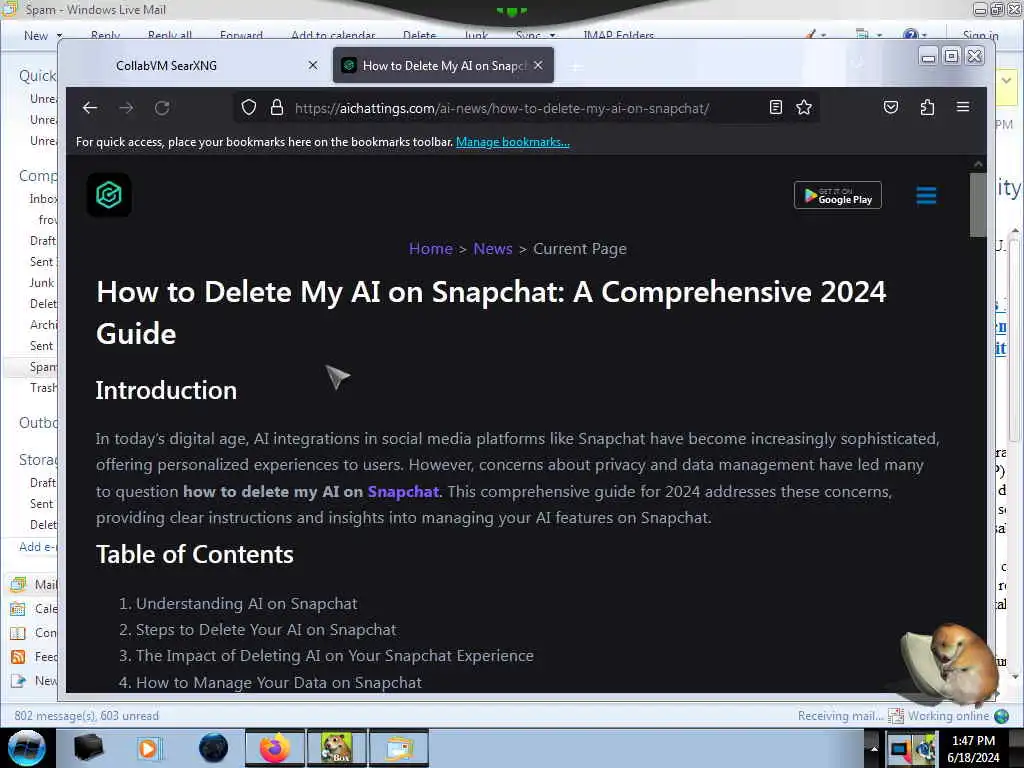Image resolution: width=1024 pixels, height=768 pixels.
Task: Toggle reader view icon in address bar
Action: coord(775,108)
